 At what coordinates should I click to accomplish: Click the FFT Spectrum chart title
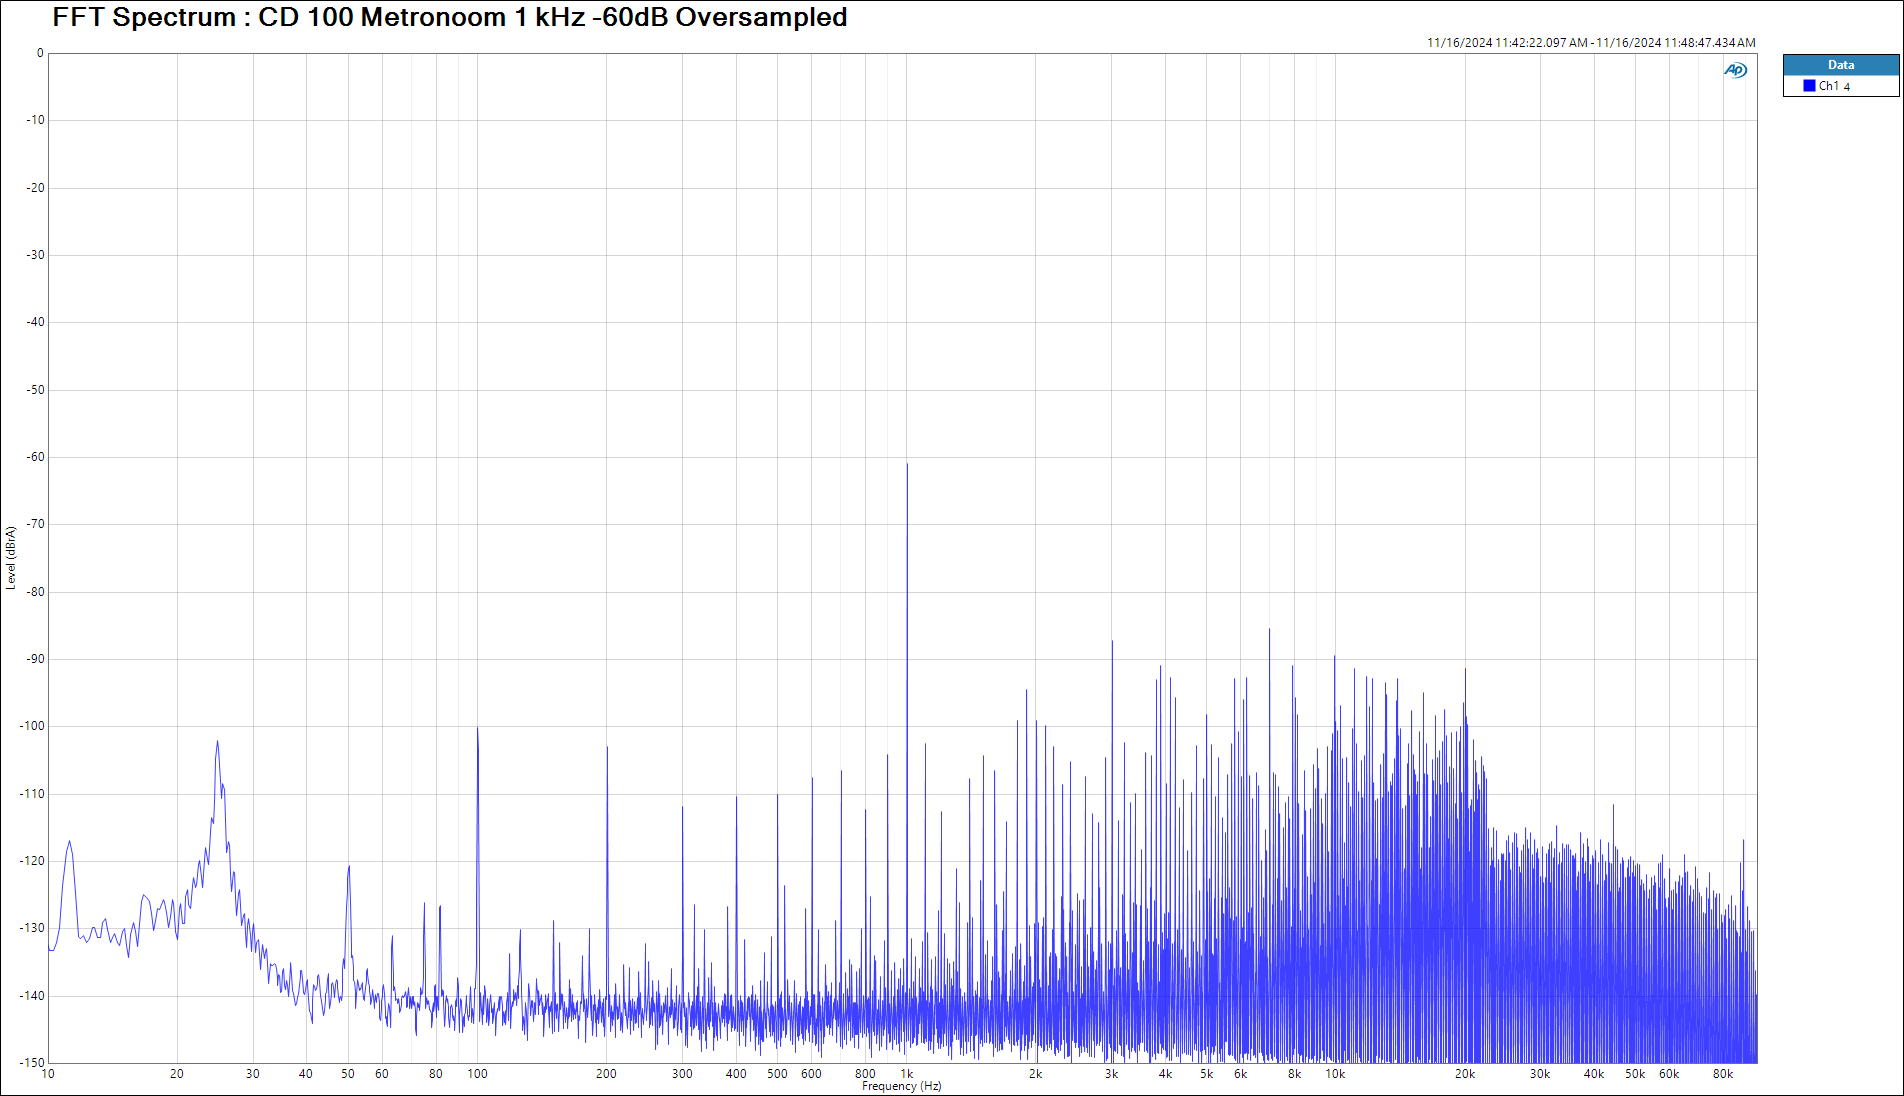450,18
